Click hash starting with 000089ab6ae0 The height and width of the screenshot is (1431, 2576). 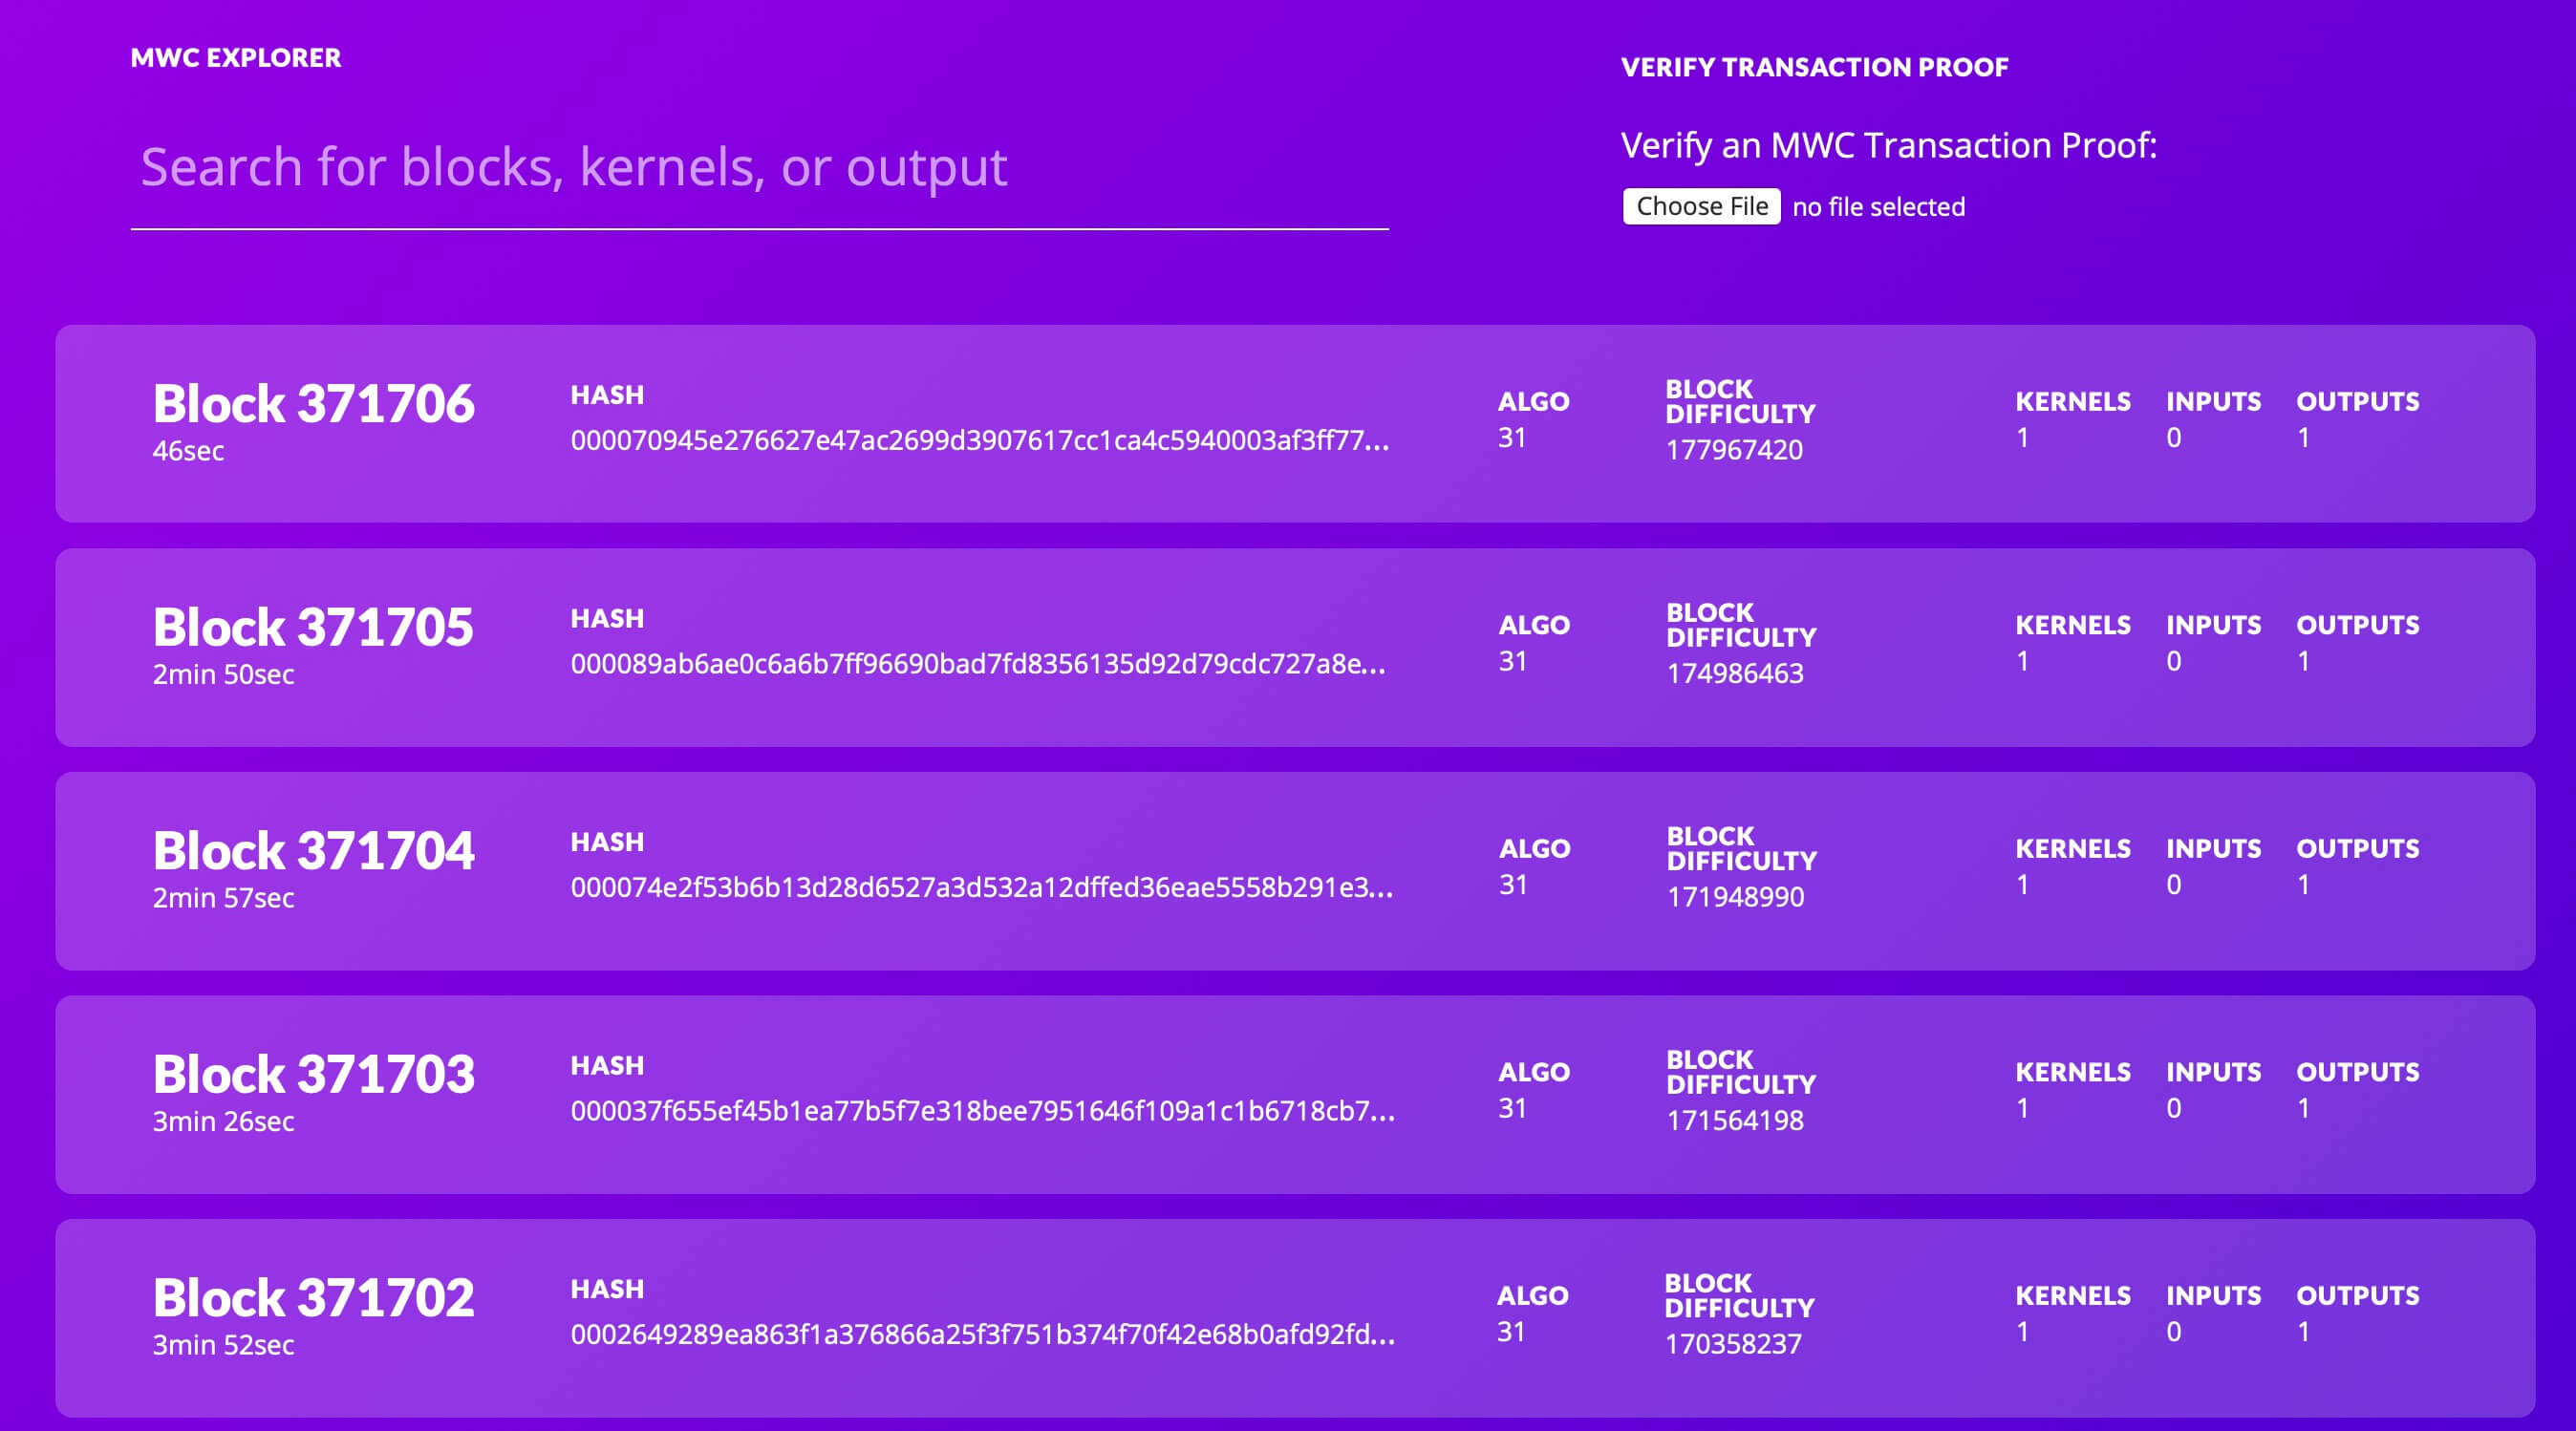pos(978,664)
